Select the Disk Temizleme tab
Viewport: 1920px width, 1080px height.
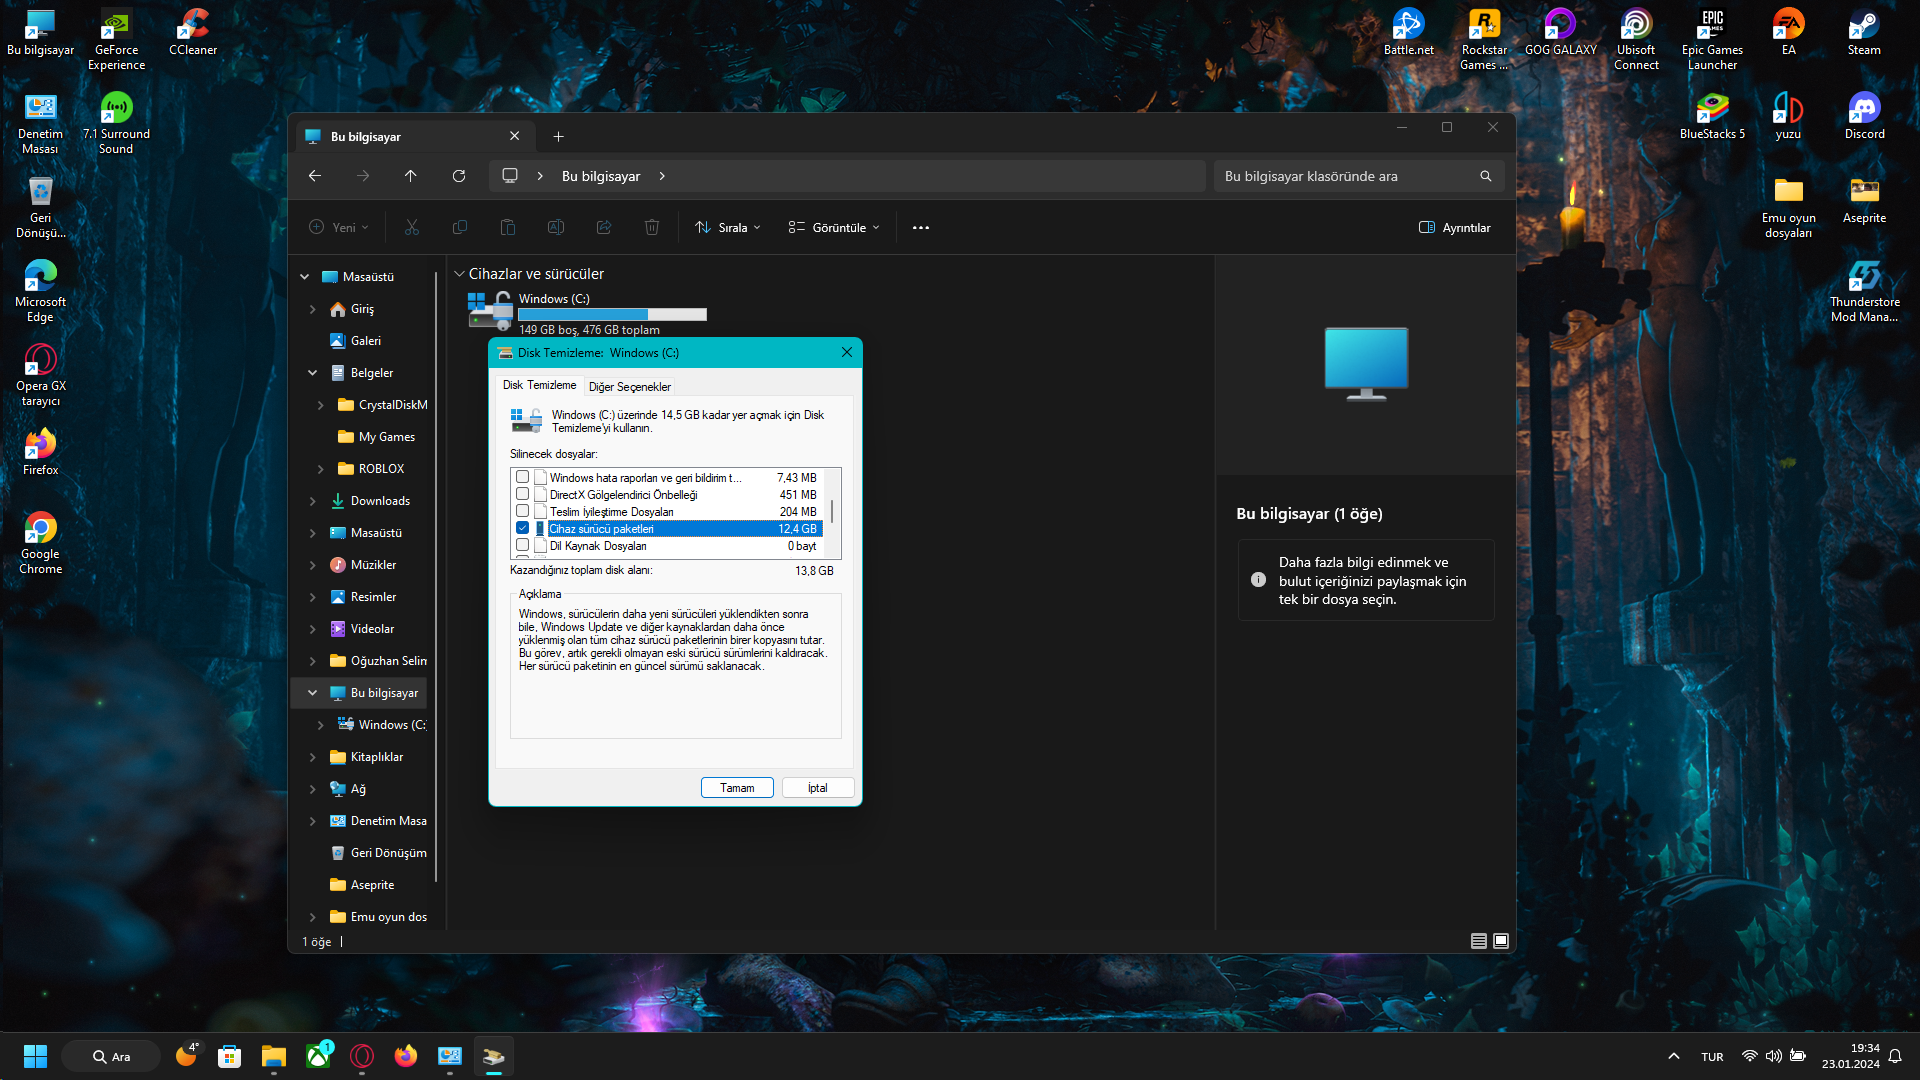pos(539,385)
